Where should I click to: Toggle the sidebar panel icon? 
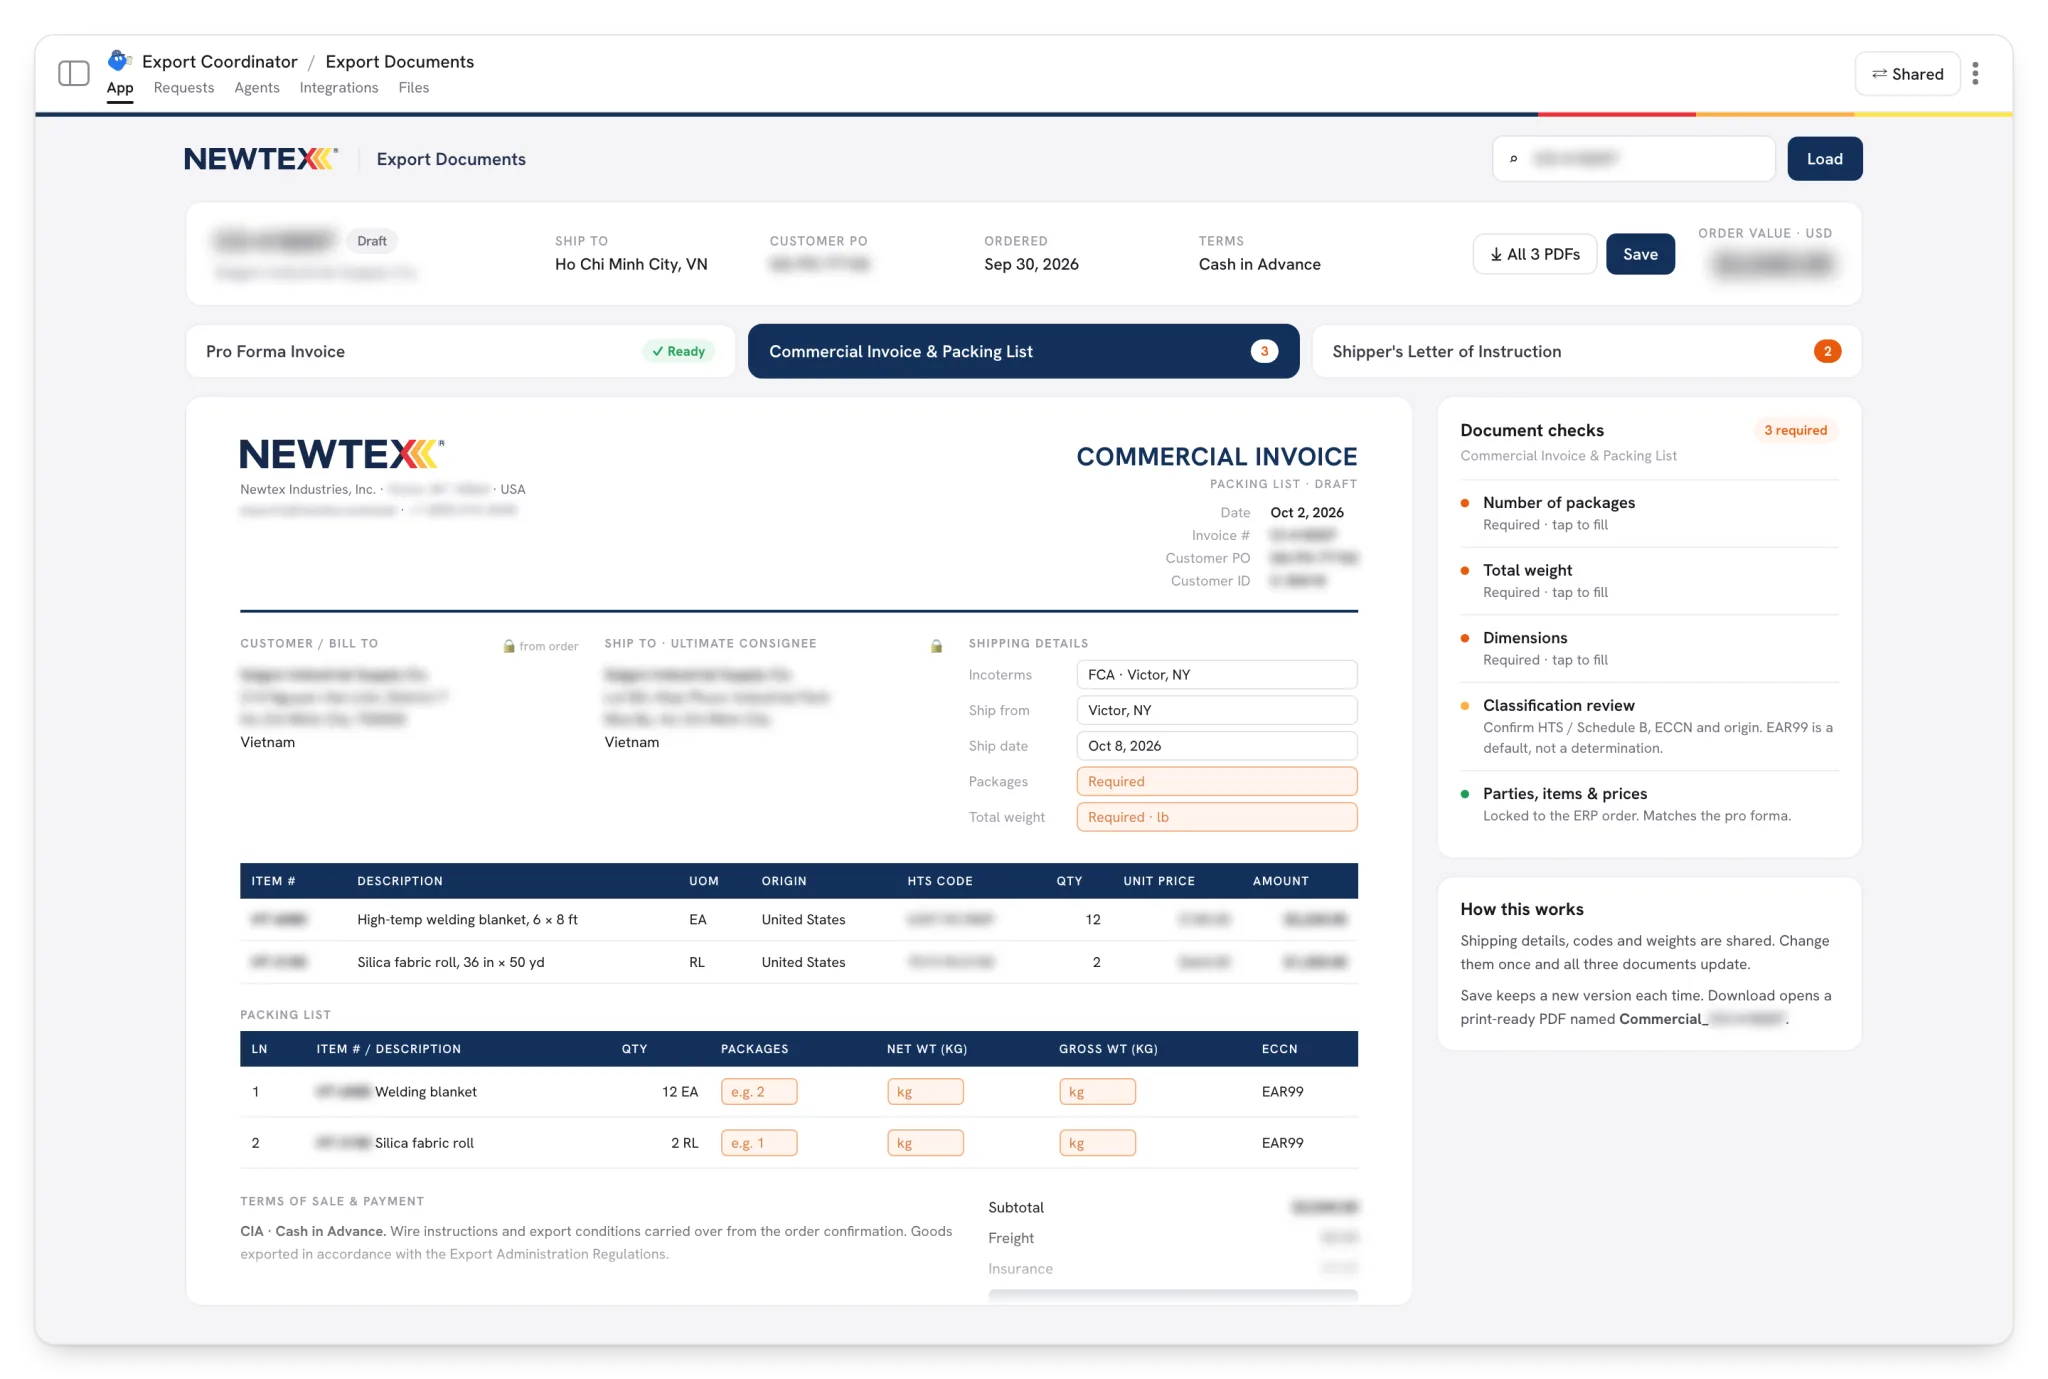74,73
